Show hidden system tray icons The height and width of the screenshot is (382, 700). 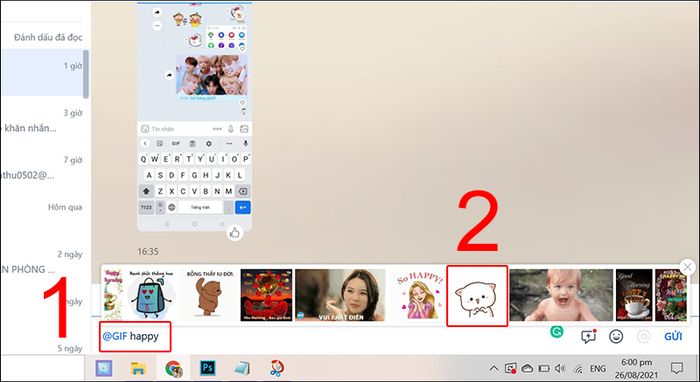494,369
